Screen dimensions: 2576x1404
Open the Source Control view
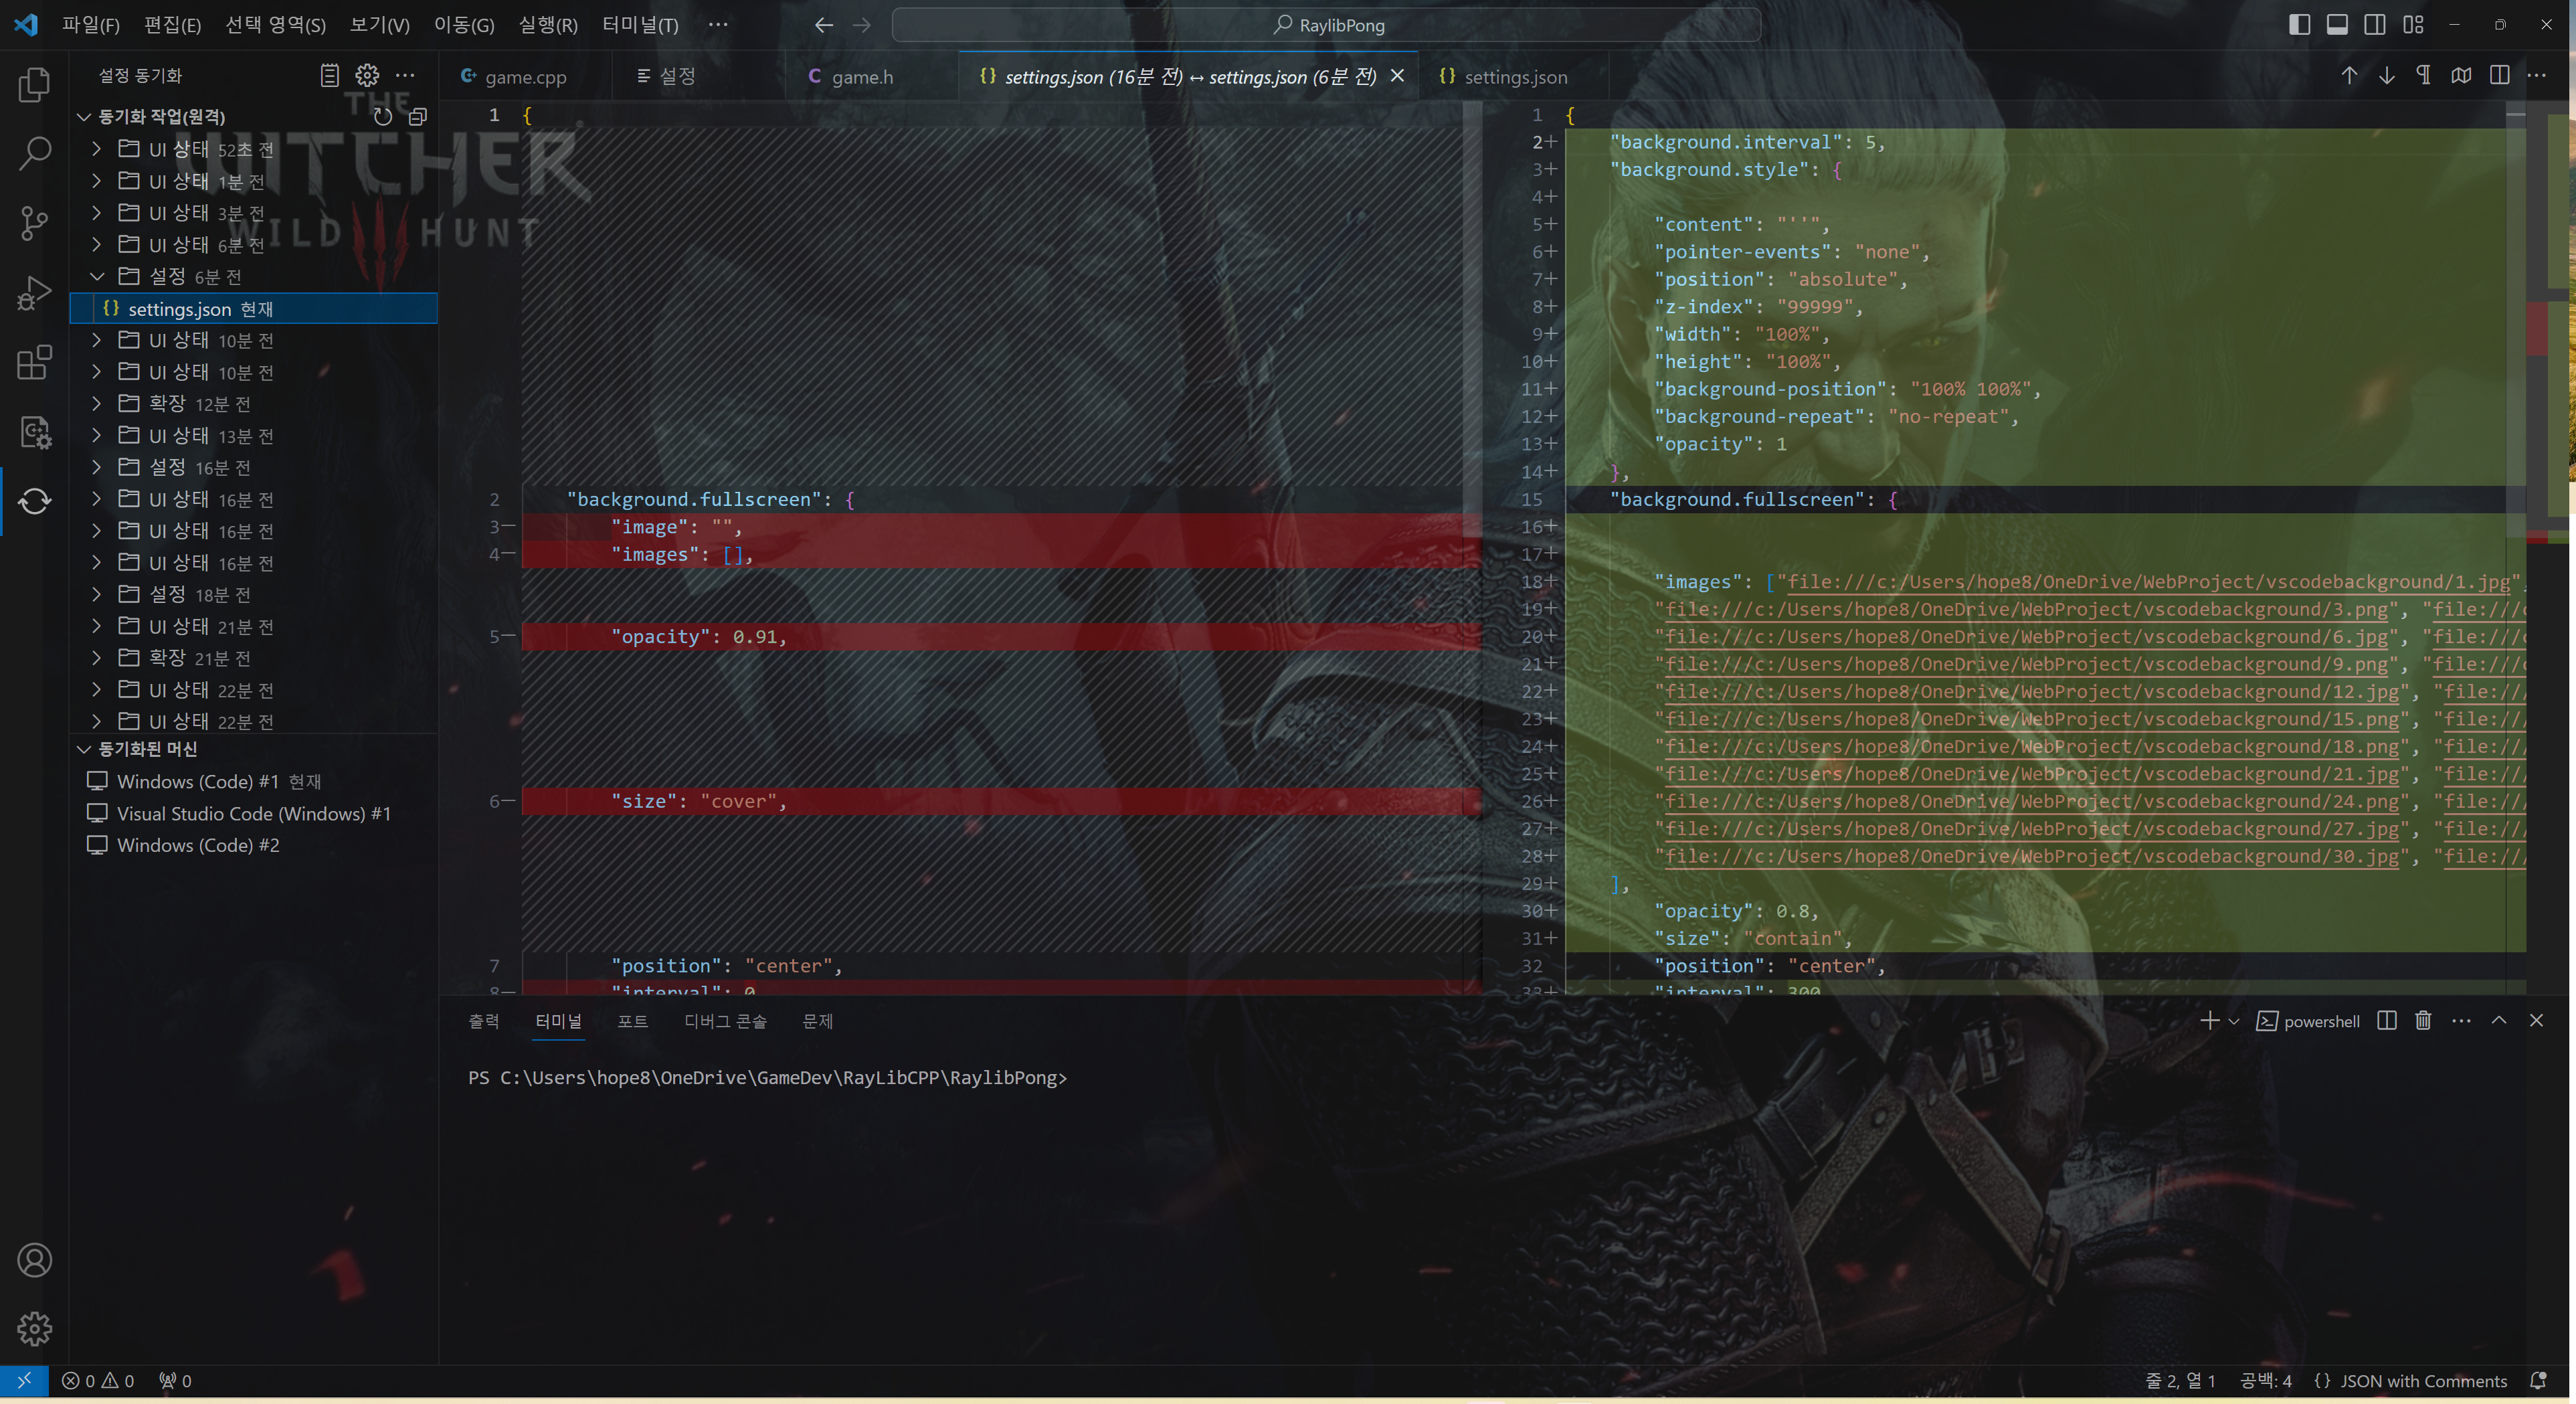click(34, 223)
